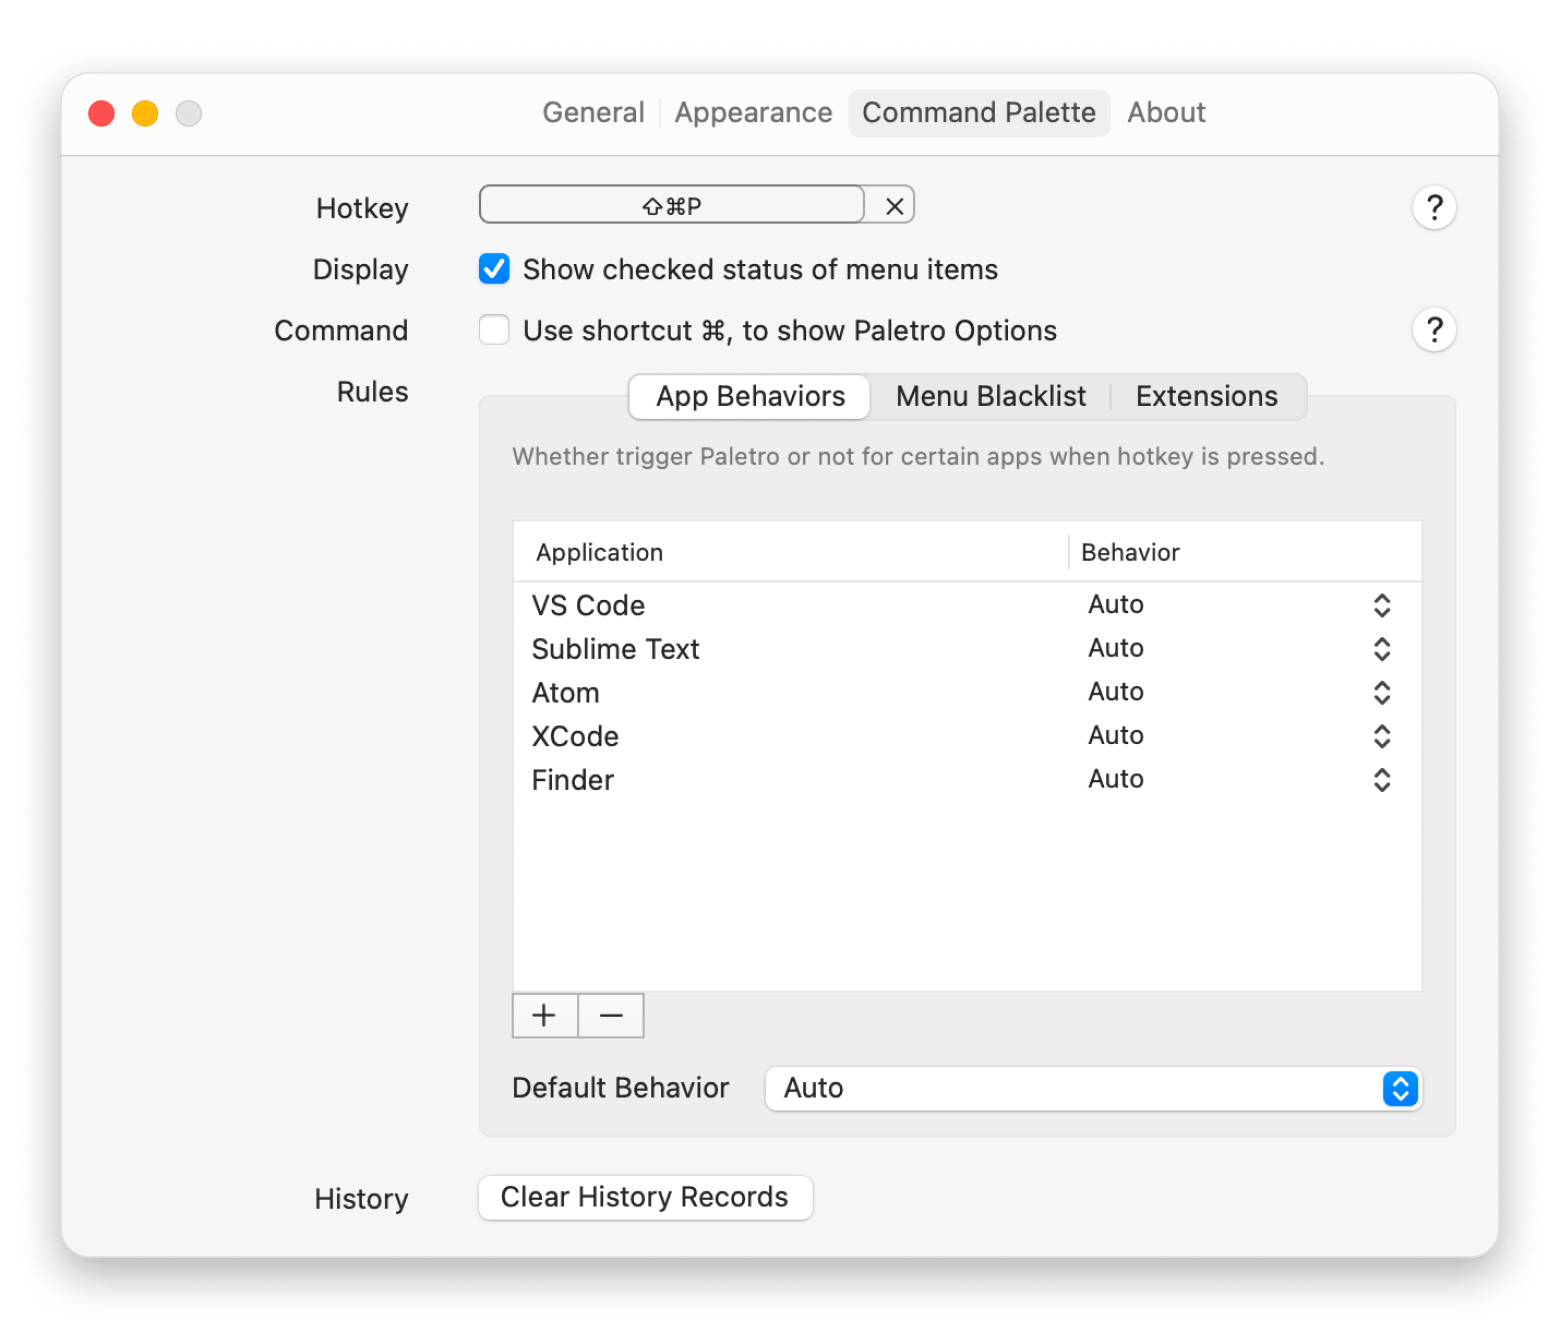
Task: Open the XCode behavior dropdown
Action: (x=1240, y=736)
